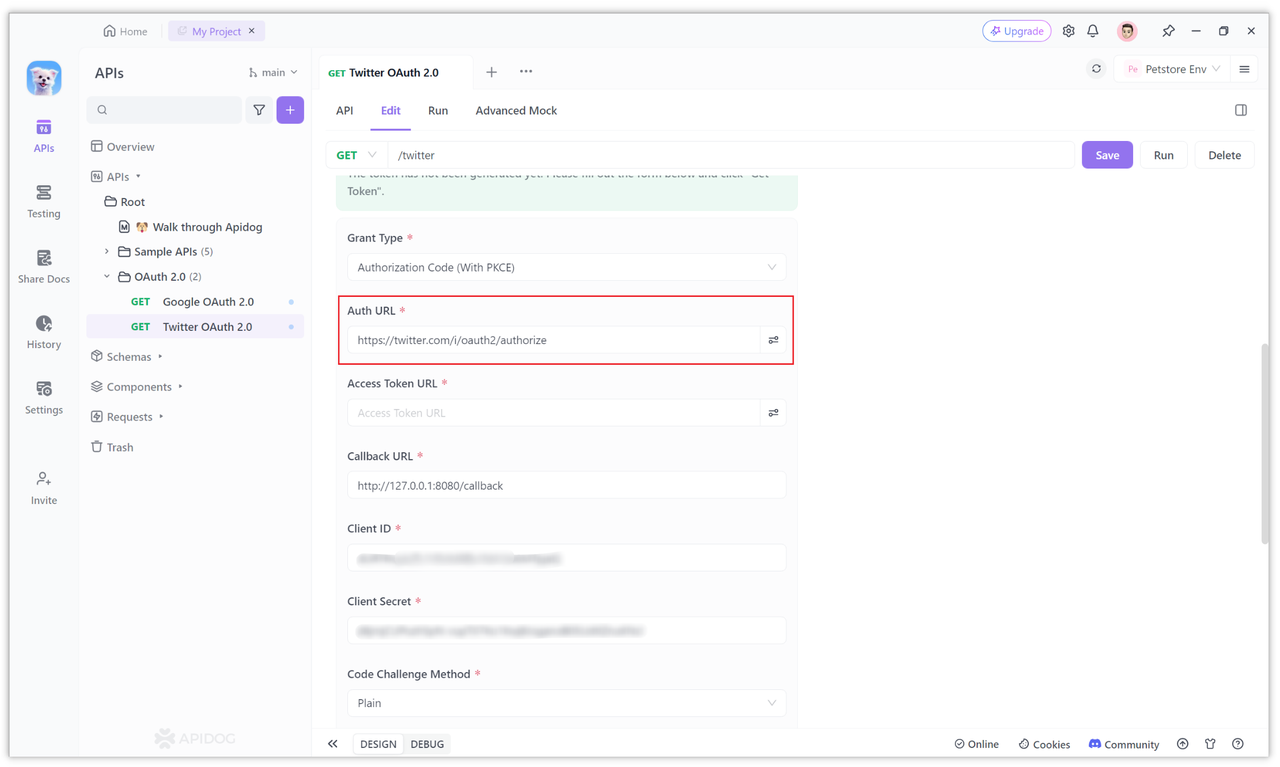This screenshot has height=767, width=1280.
Task: Switch to the Run tab
Action: coord(438,110)
